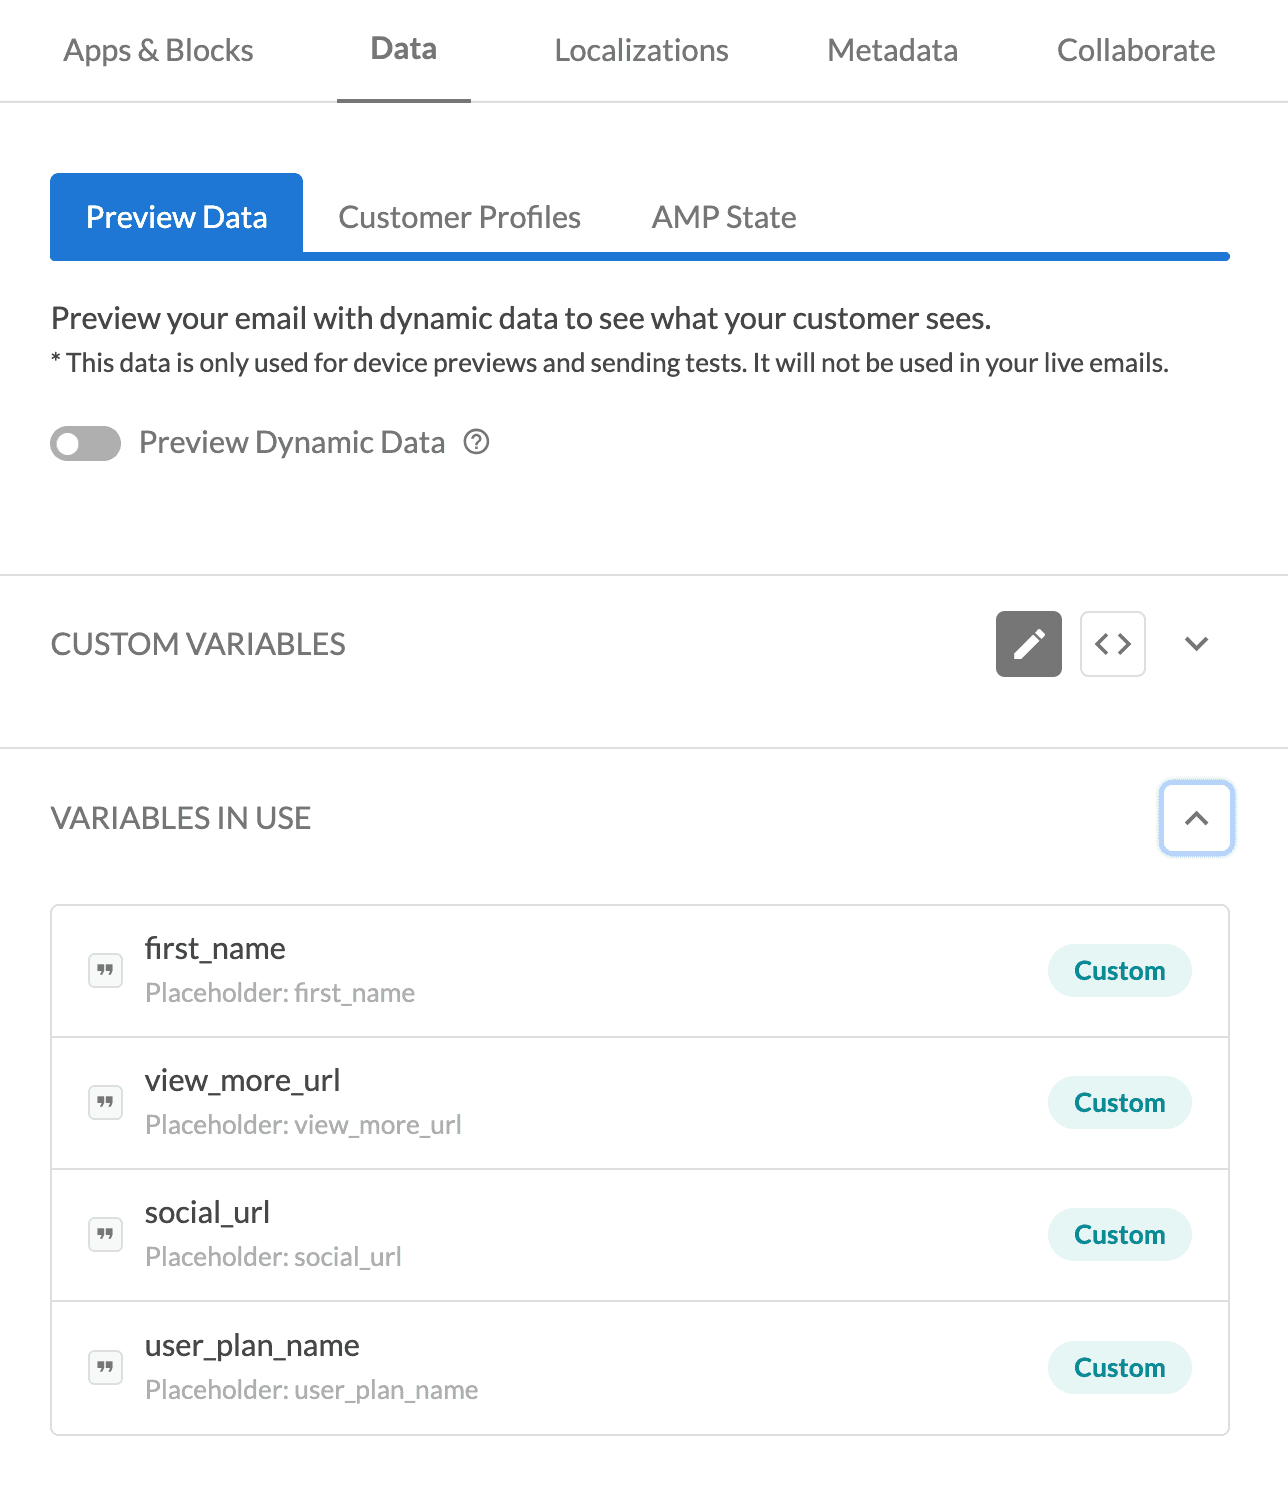Open the code view icon next to Custom Variables
This screenshot has height=1508, width=1288.
[1112, 644]
